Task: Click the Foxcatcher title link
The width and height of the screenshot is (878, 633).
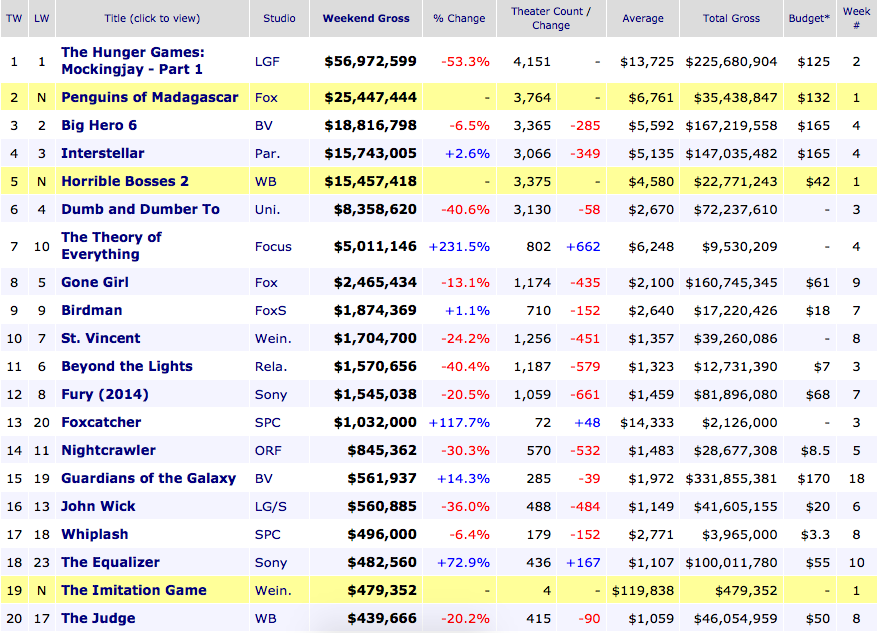Action: [101, 422]
